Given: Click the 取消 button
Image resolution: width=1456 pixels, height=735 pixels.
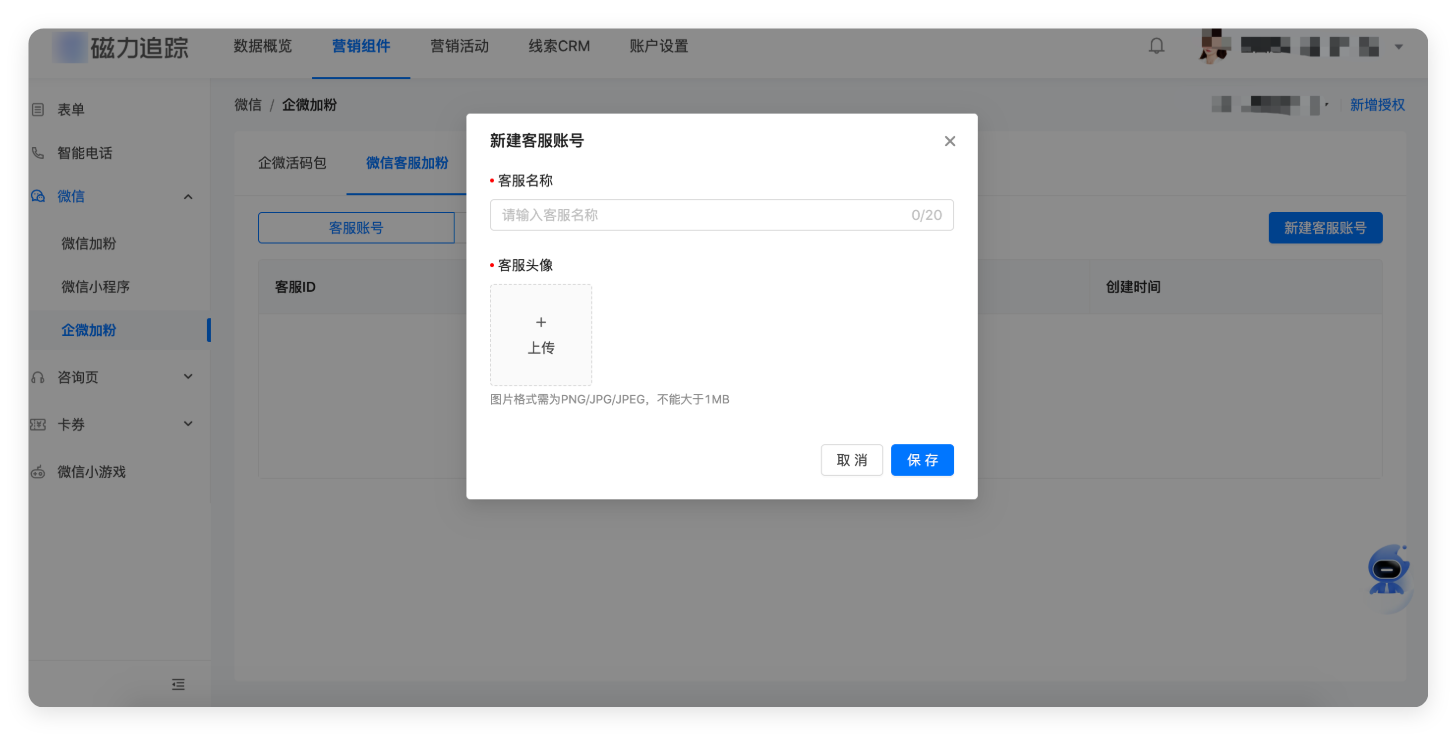Looking at the screenshot, I should pyautogui.click(x=852, y=460).
